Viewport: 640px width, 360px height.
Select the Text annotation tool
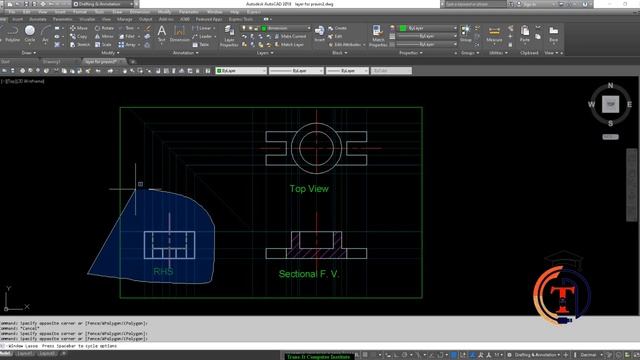coord(162,34)
